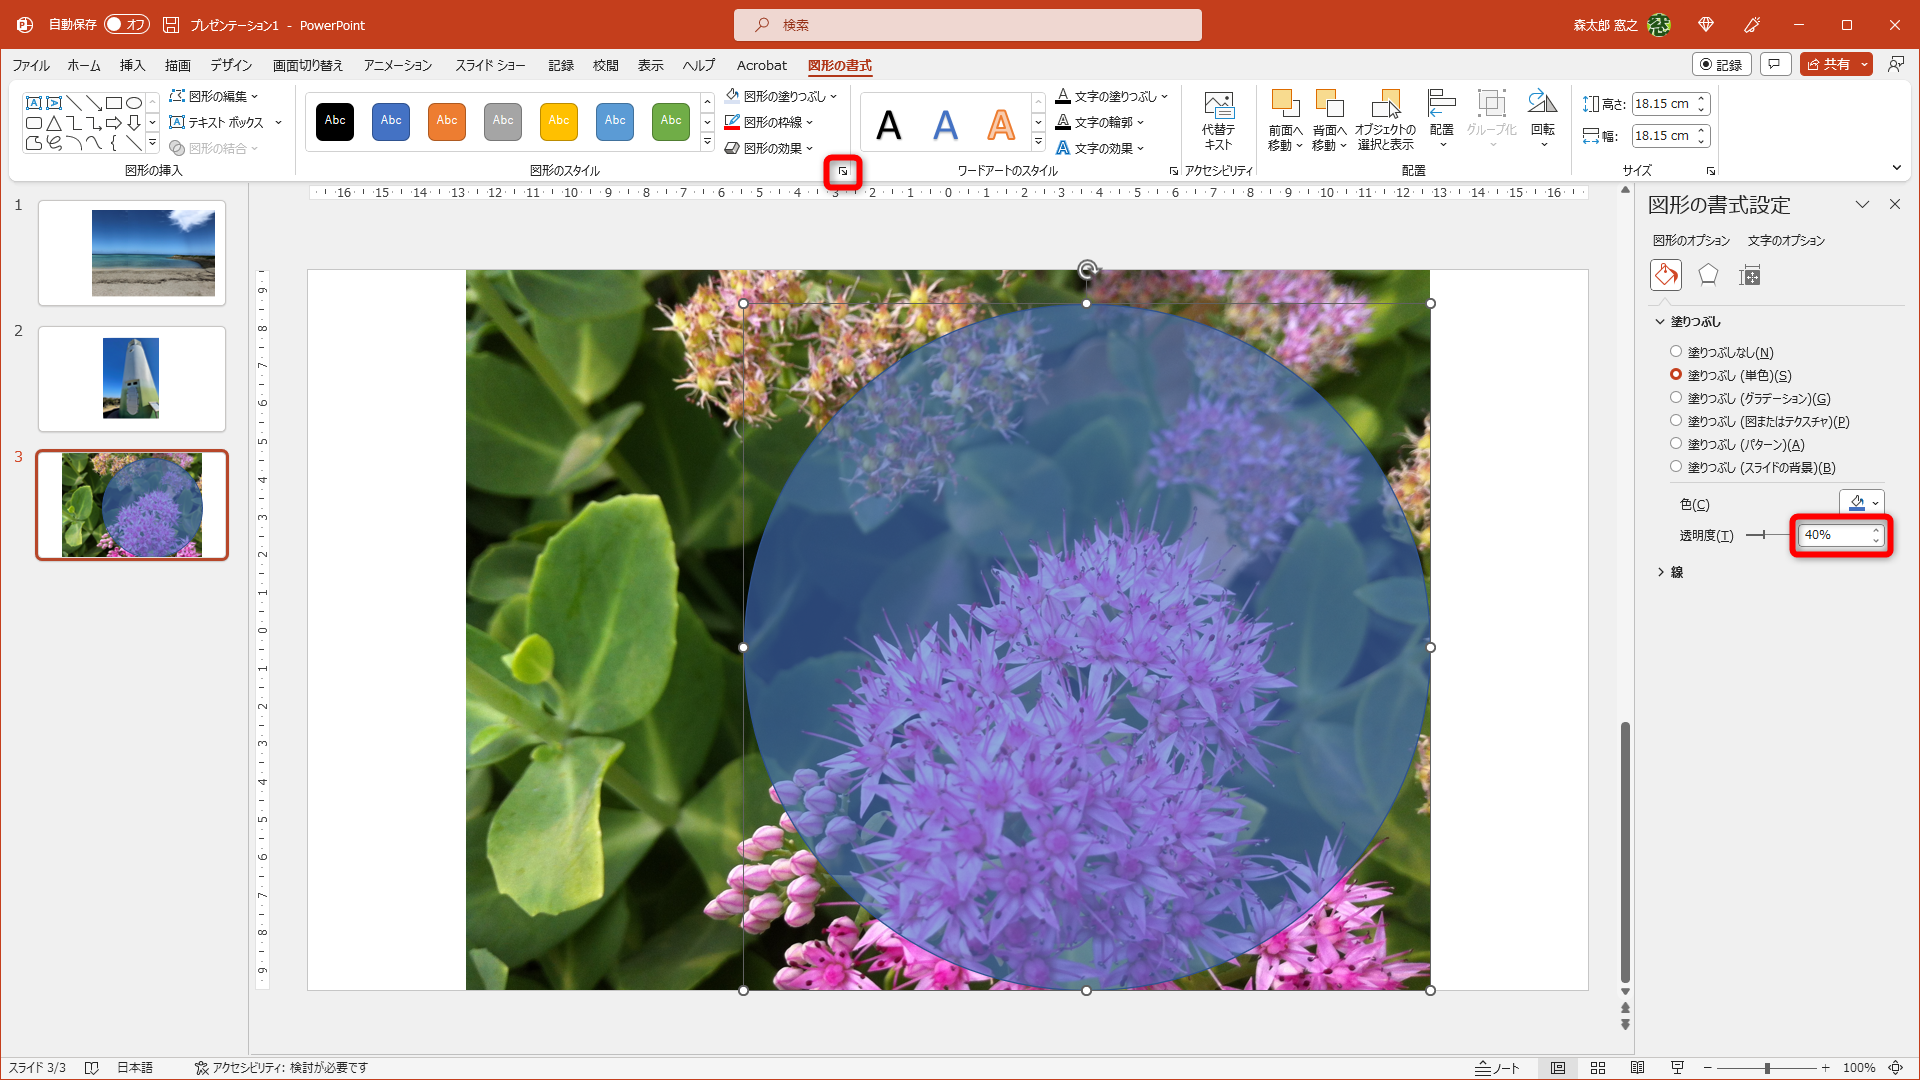Select No Fill (塗りつぶしなし) radio button
The width and height of the screenshot is (1920, 1080).
(1676, 352)
